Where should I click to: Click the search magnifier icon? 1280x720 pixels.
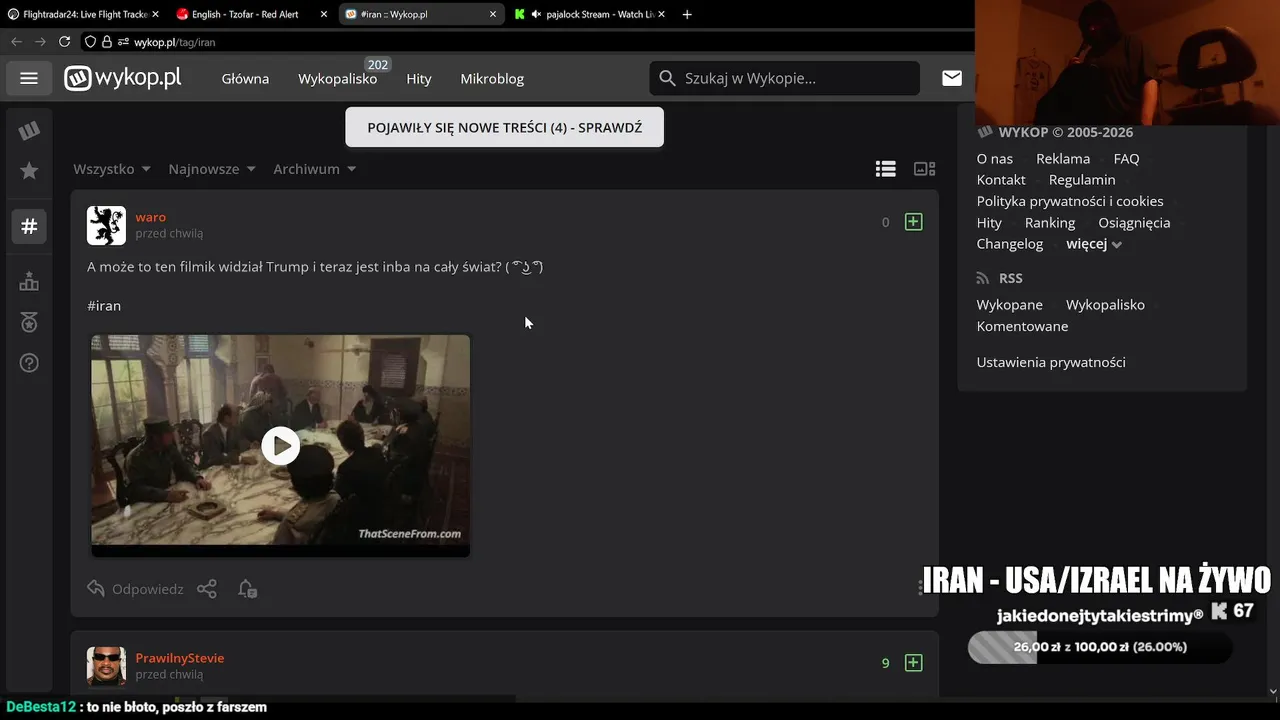click(667, 78)
